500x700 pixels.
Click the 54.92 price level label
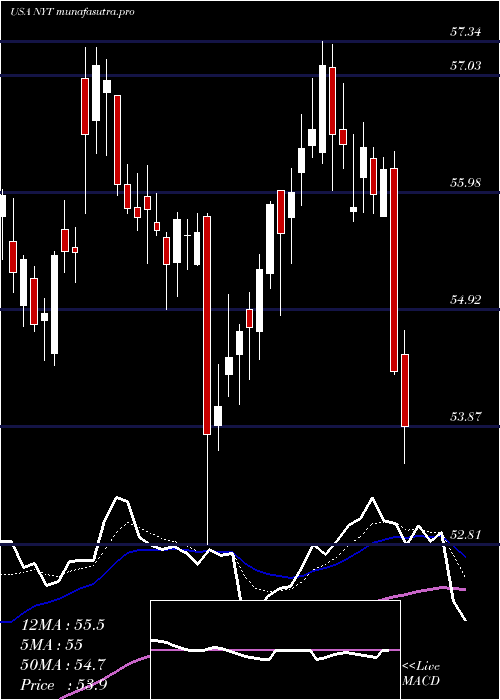466,300
